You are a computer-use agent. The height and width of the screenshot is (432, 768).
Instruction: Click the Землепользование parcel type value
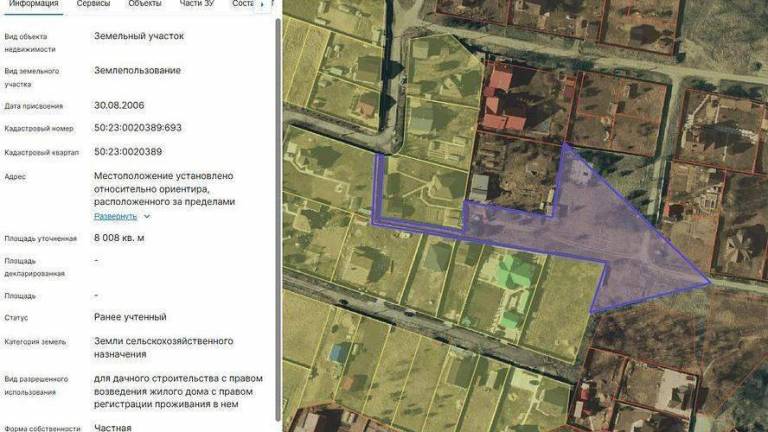(x=137, y=70)
